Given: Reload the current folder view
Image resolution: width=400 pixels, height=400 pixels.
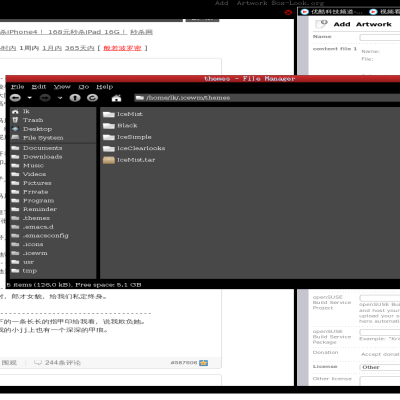Looking at the screenshot, I should [92, 98].
